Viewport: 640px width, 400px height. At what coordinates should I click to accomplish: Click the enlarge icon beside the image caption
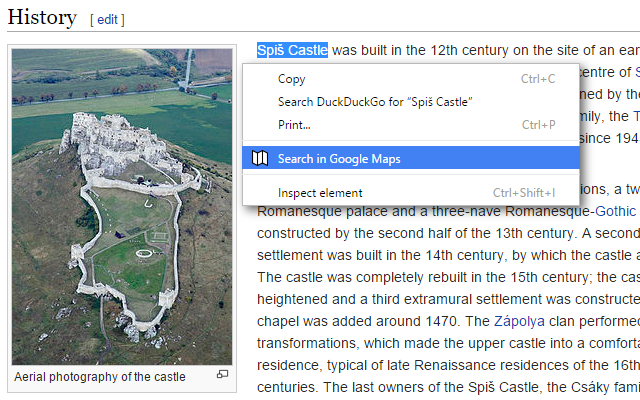(222, 374)
